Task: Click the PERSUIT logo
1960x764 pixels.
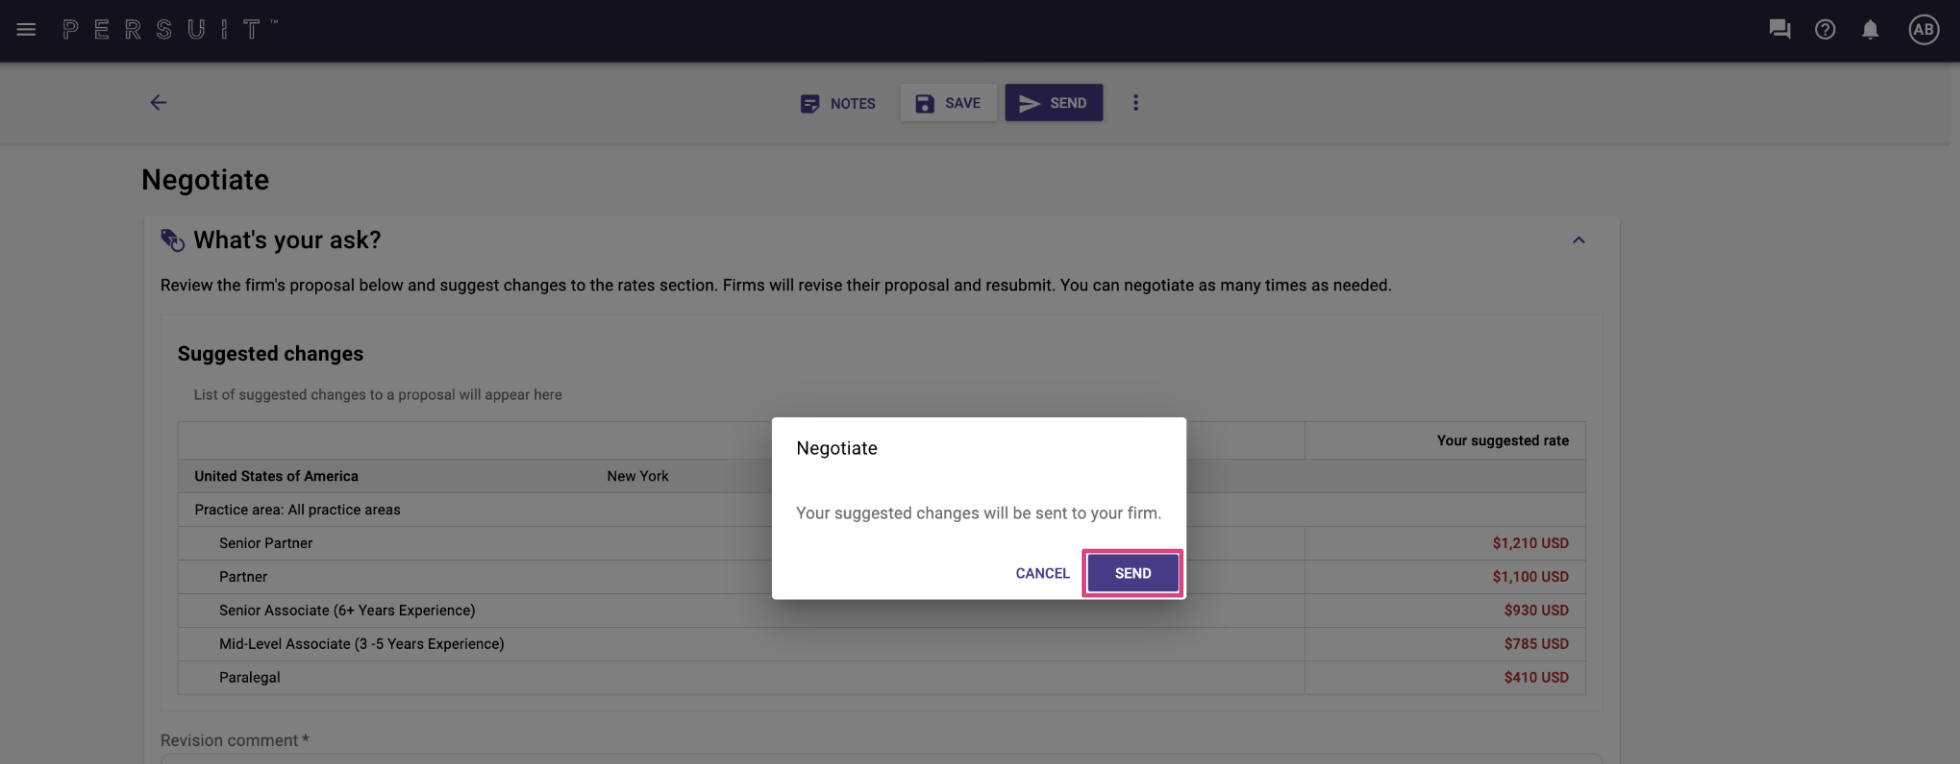Action: 169,30
